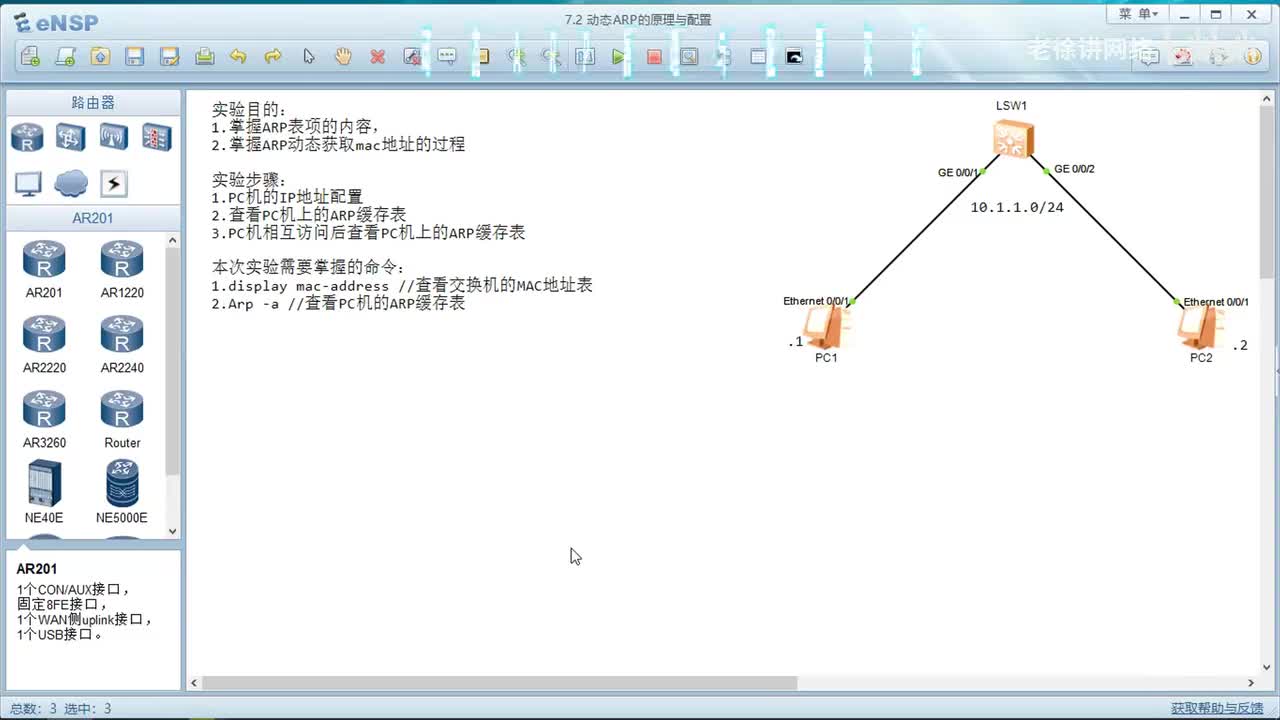Screen dimensions: 1280x720
Task: Pick the AR201 router model
Action: click(44, 269)
